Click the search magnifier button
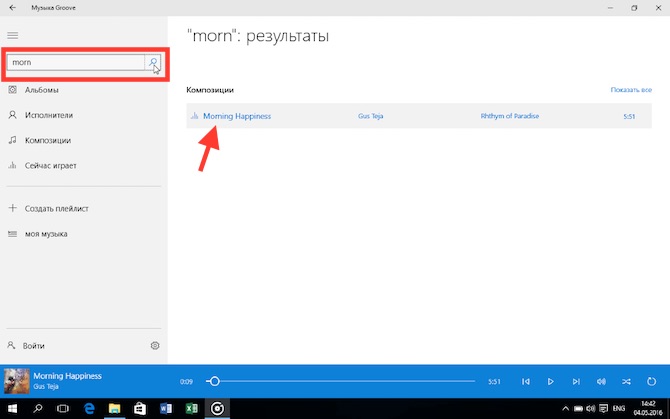The height and width of the screenshot is (419, 670). 153,62
